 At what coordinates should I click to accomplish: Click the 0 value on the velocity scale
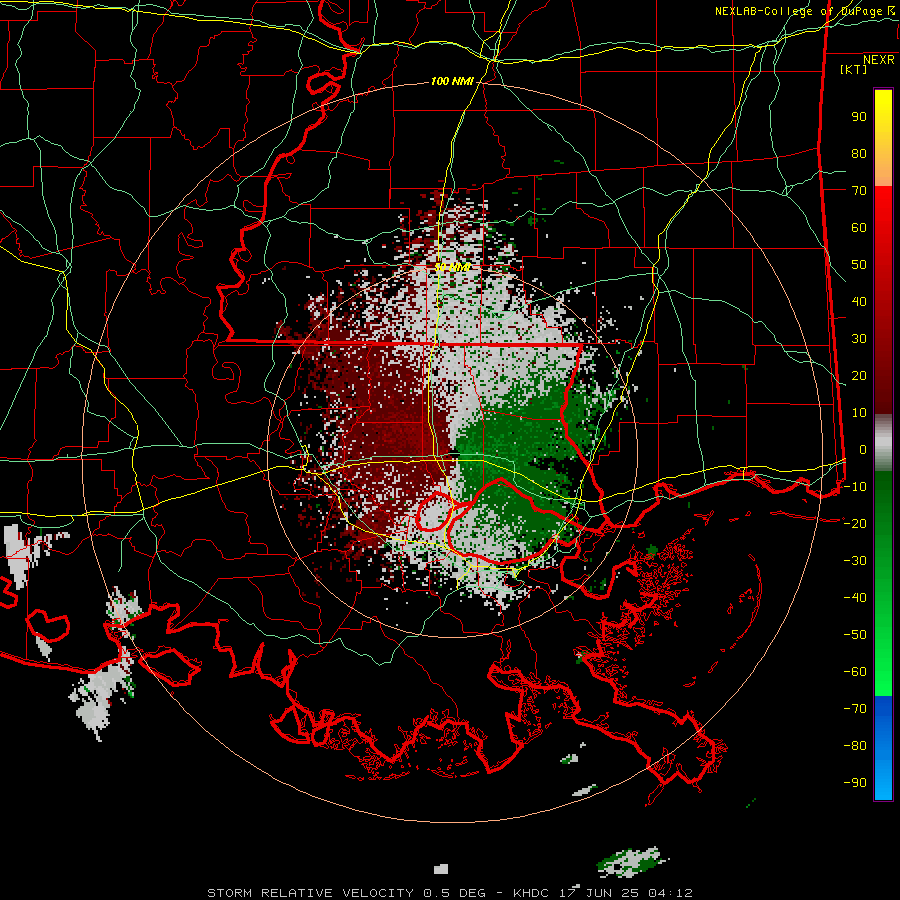tap(863, 449)
